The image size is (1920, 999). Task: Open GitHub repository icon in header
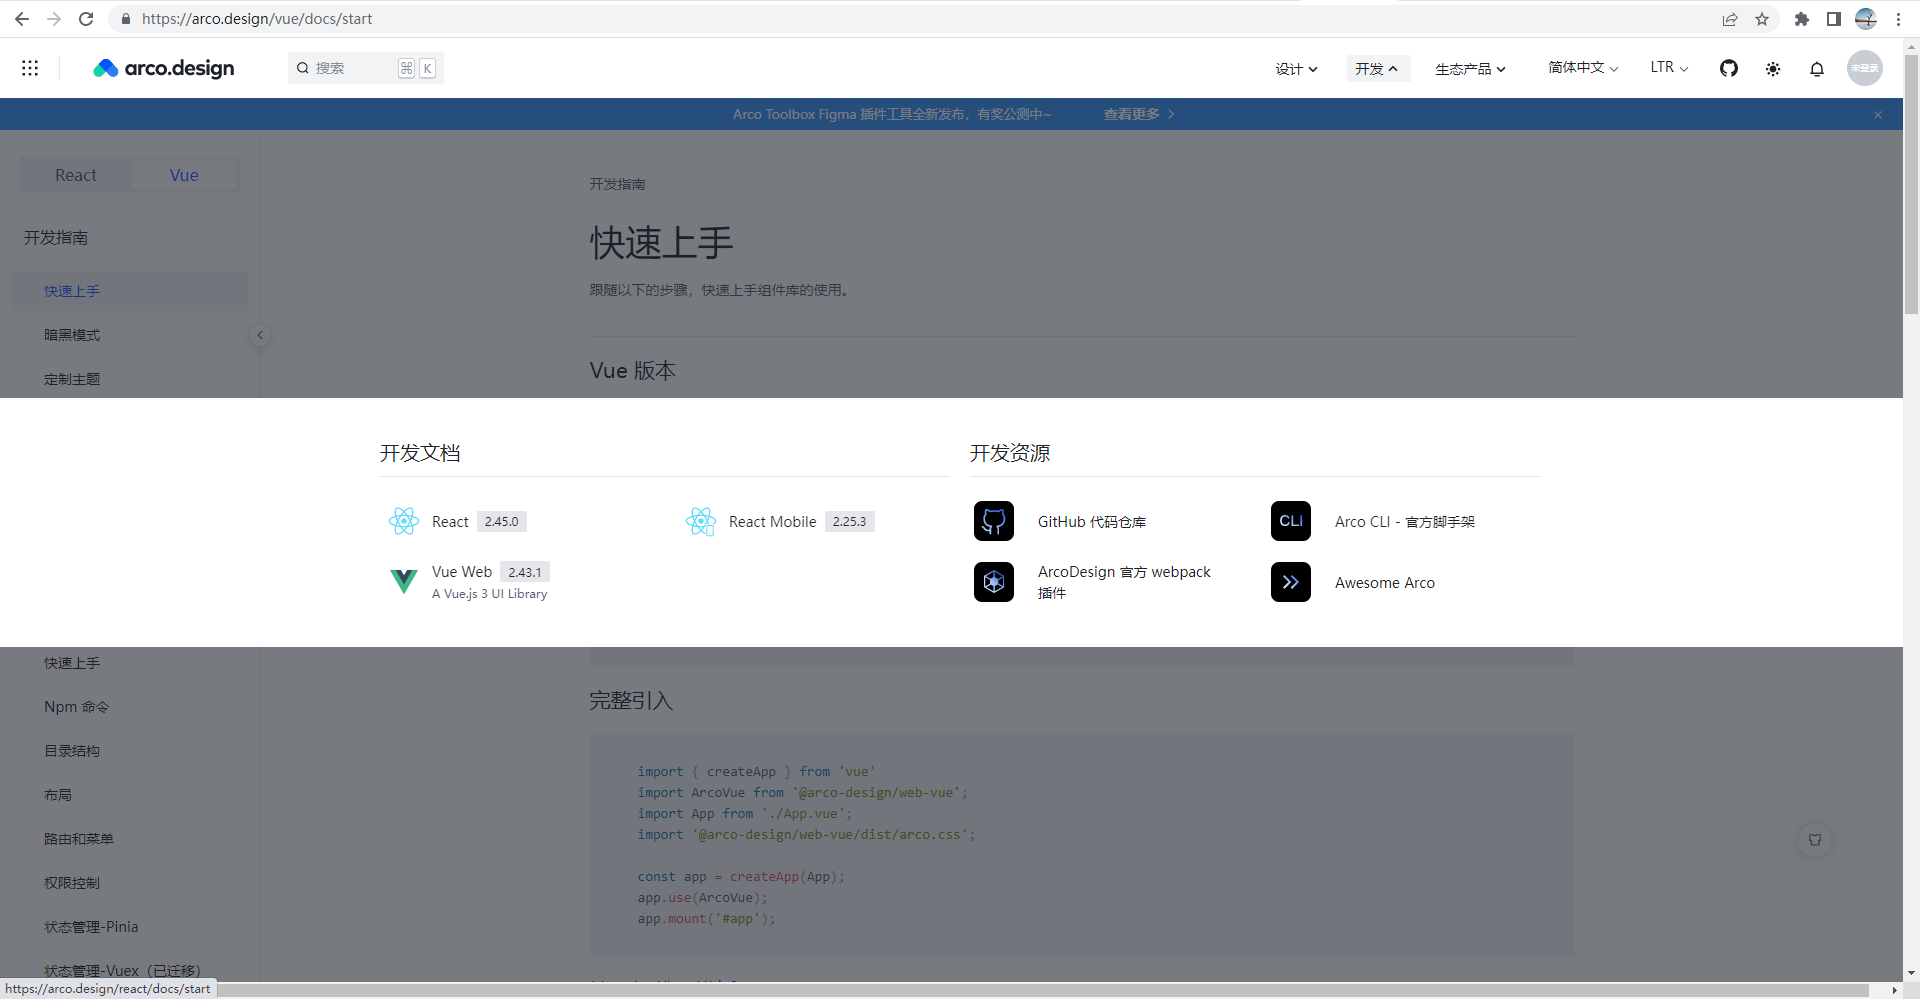1729,68
